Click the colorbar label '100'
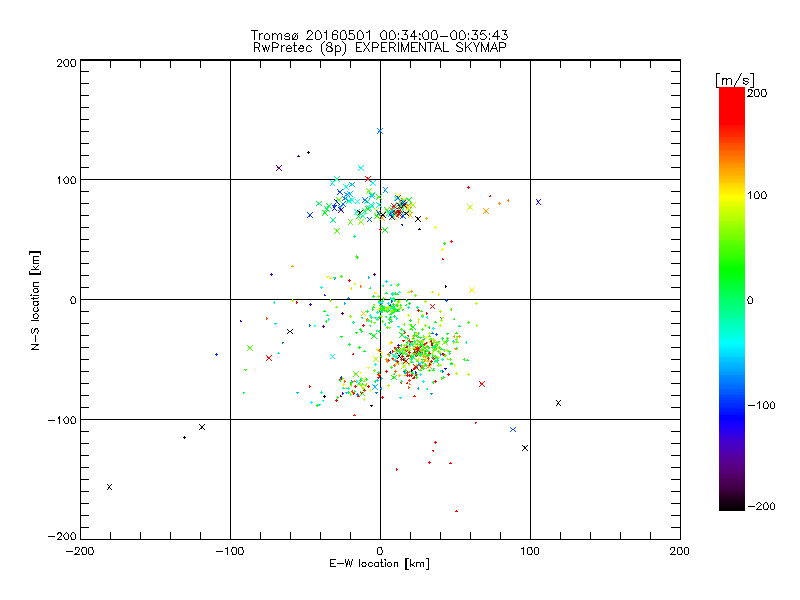 [757, 195]
